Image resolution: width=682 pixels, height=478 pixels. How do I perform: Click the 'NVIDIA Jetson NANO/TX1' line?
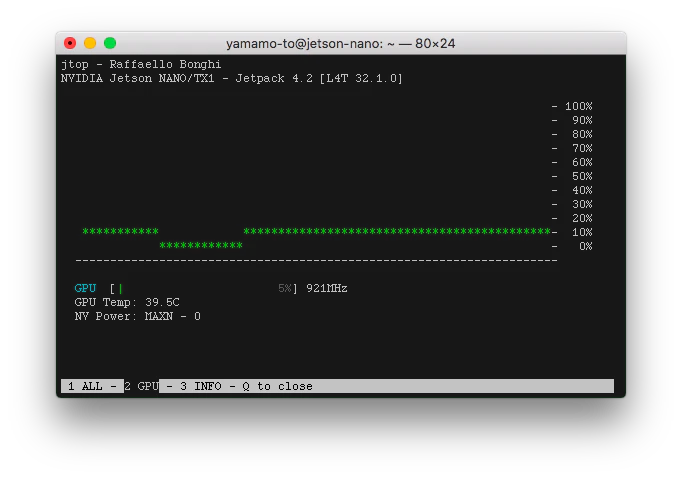click(x=232, y=78)
